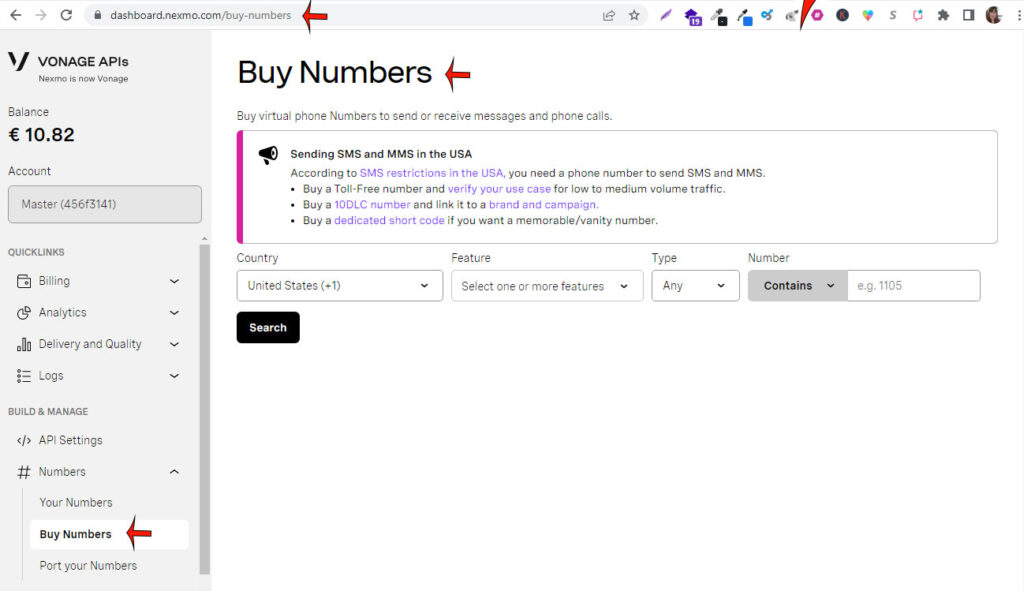Expand the Analytics section chevron
This screenshot has height=591, width=1024.
174,313
